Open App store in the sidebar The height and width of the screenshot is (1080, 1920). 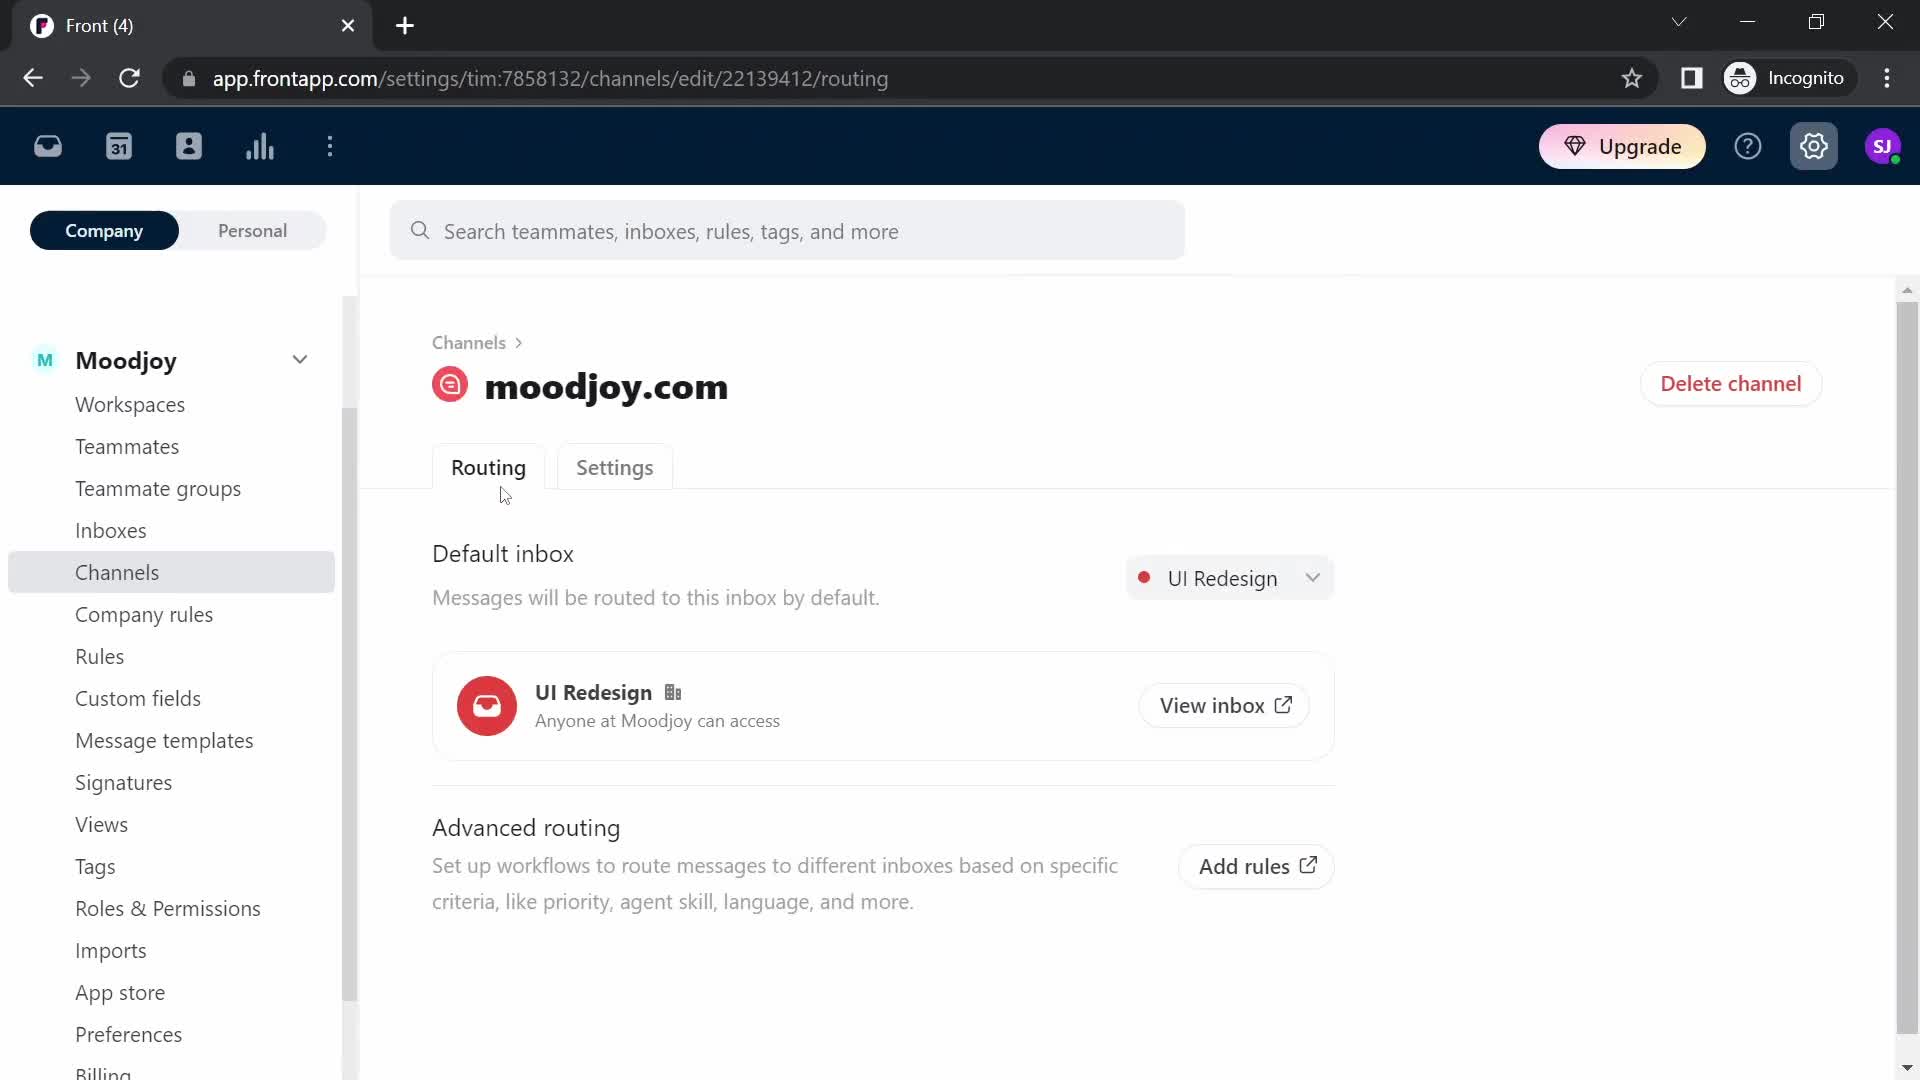(x=120, y=993)
